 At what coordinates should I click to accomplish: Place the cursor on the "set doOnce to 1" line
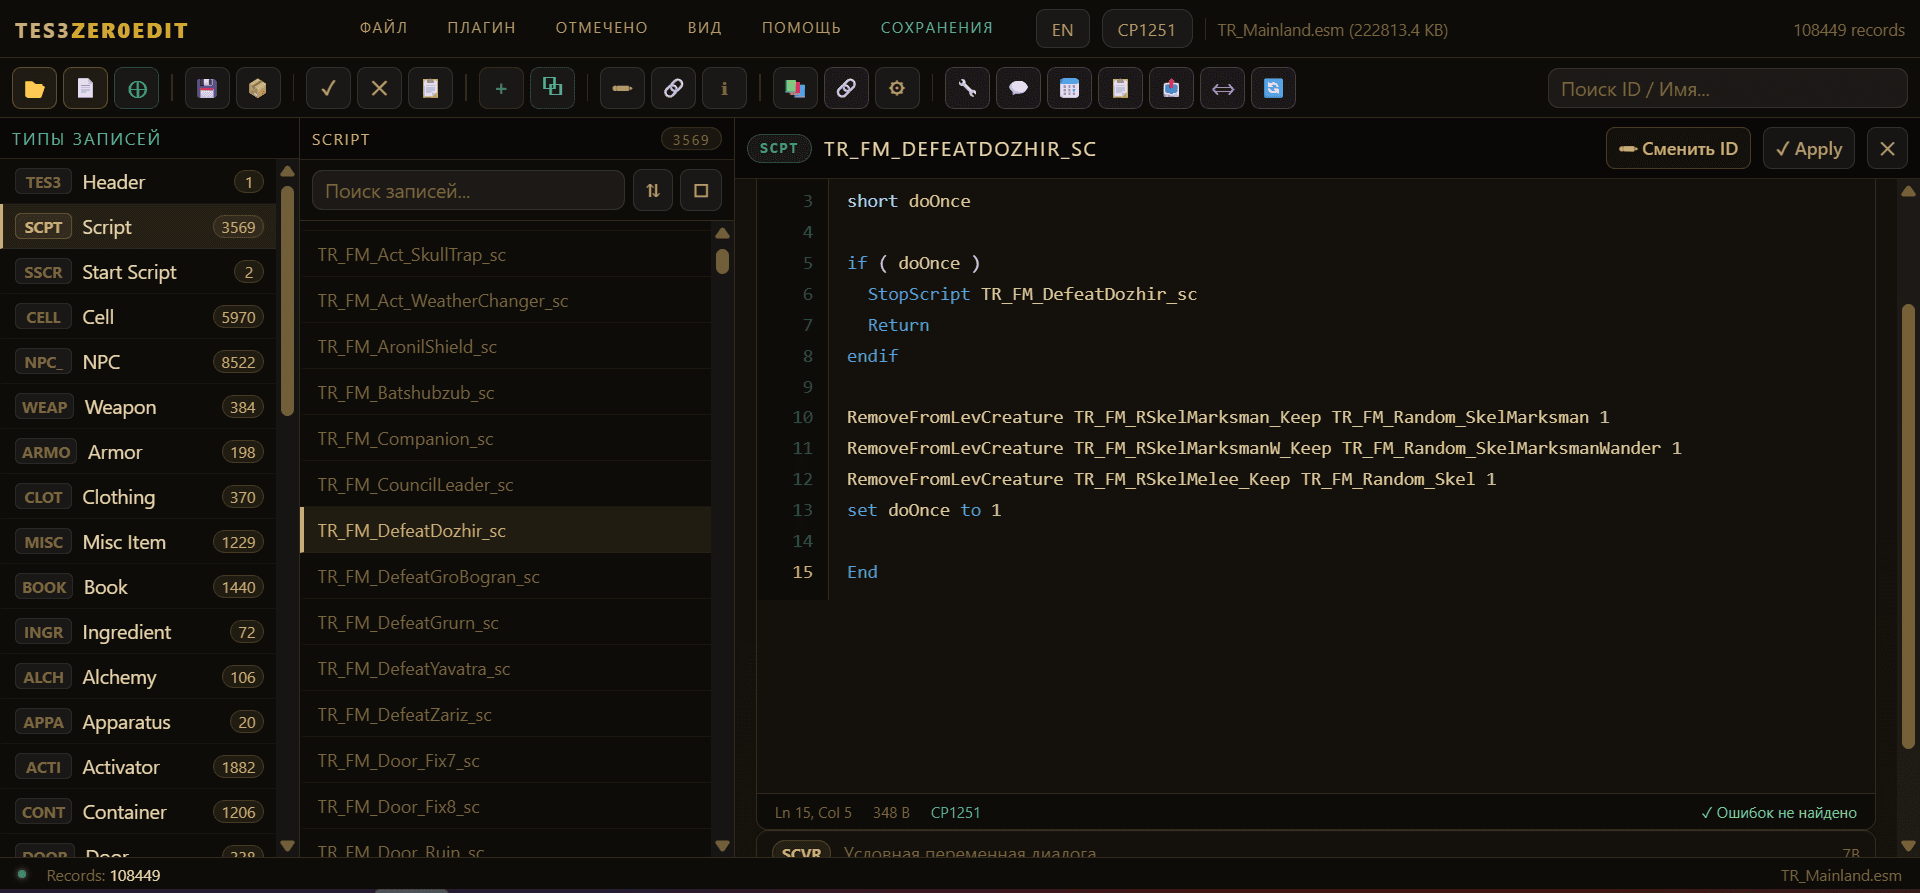923,510
